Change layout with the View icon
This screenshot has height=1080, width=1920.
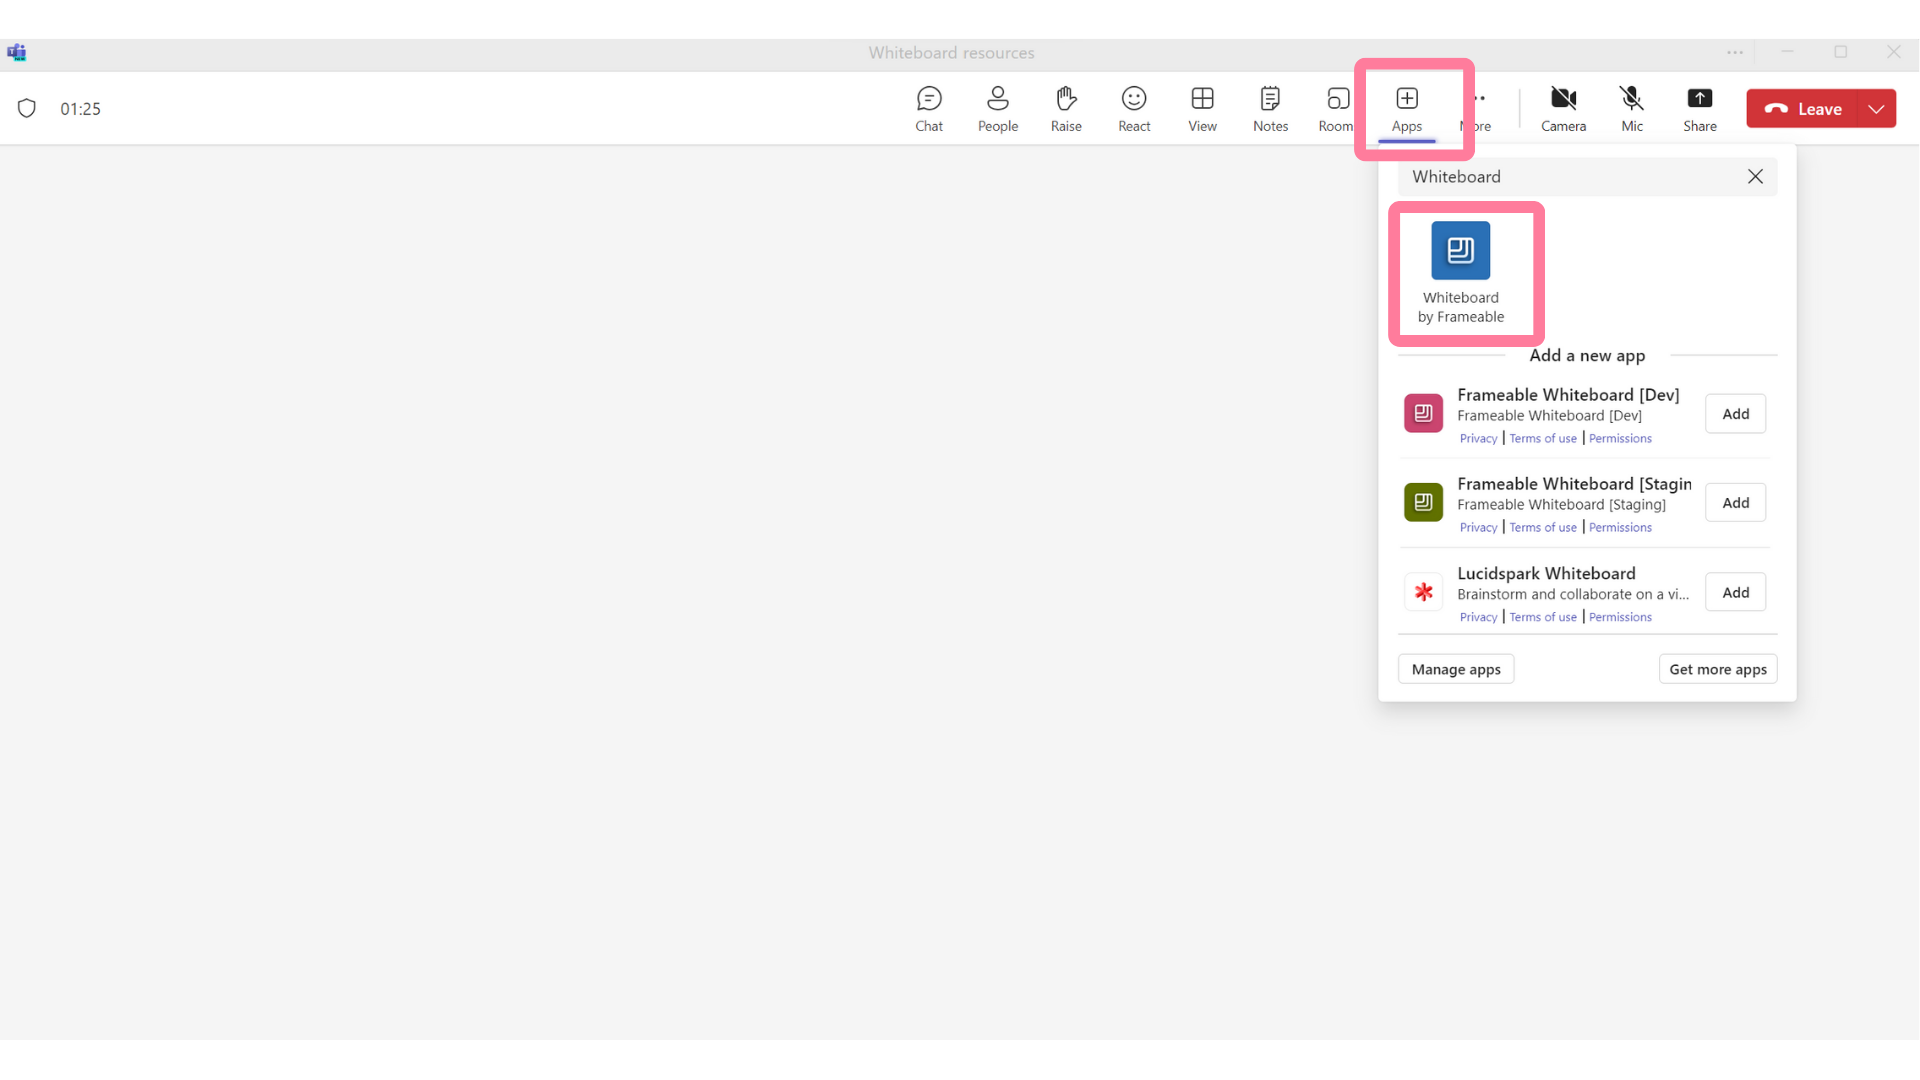tap(1202, 108)
